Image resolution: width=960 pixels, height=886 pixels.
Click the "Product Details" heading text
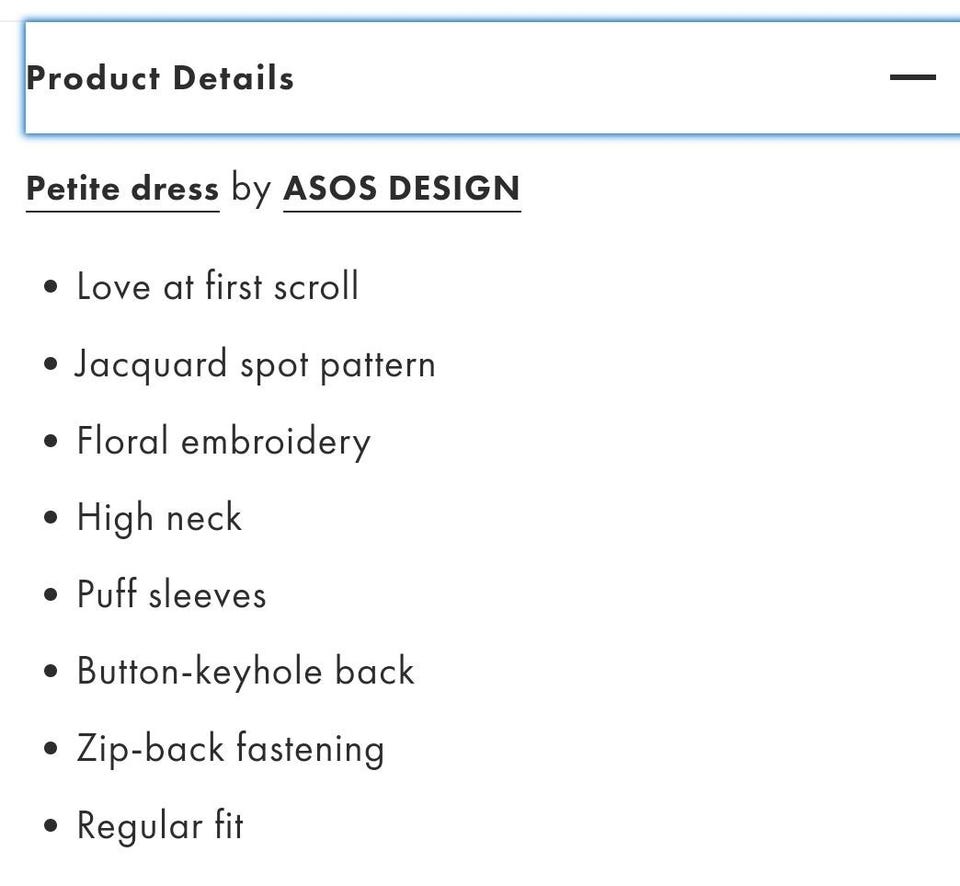(160, 78)
